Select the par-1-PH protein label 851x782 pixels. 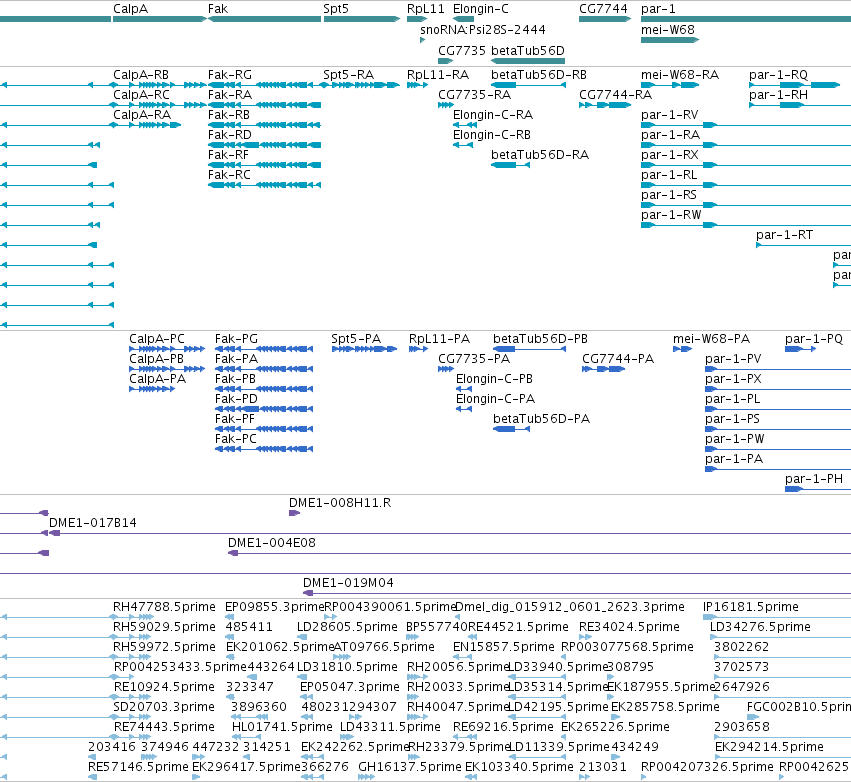click(814, 479)
